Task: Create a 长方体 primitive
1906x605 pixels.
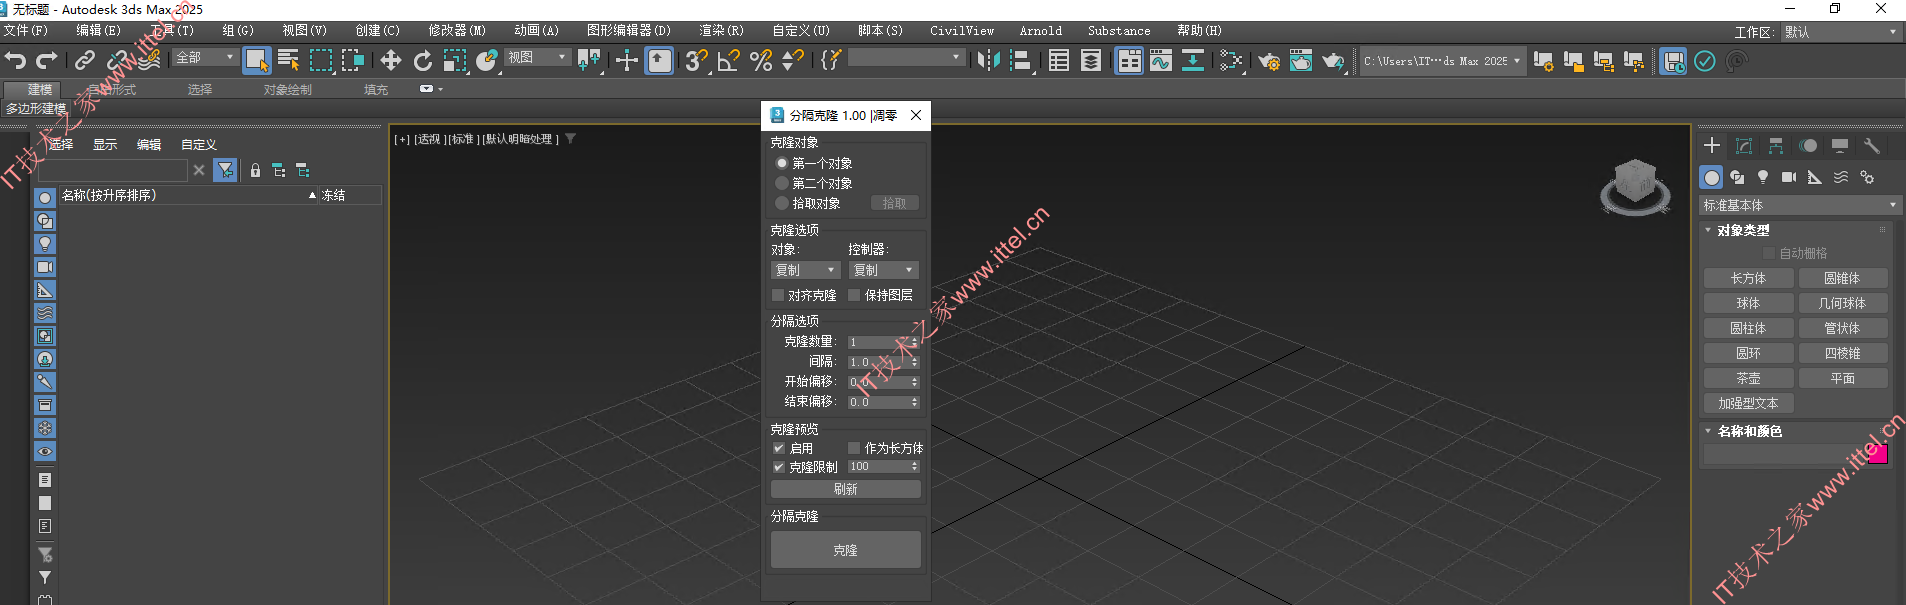Action: point(1748,279)
